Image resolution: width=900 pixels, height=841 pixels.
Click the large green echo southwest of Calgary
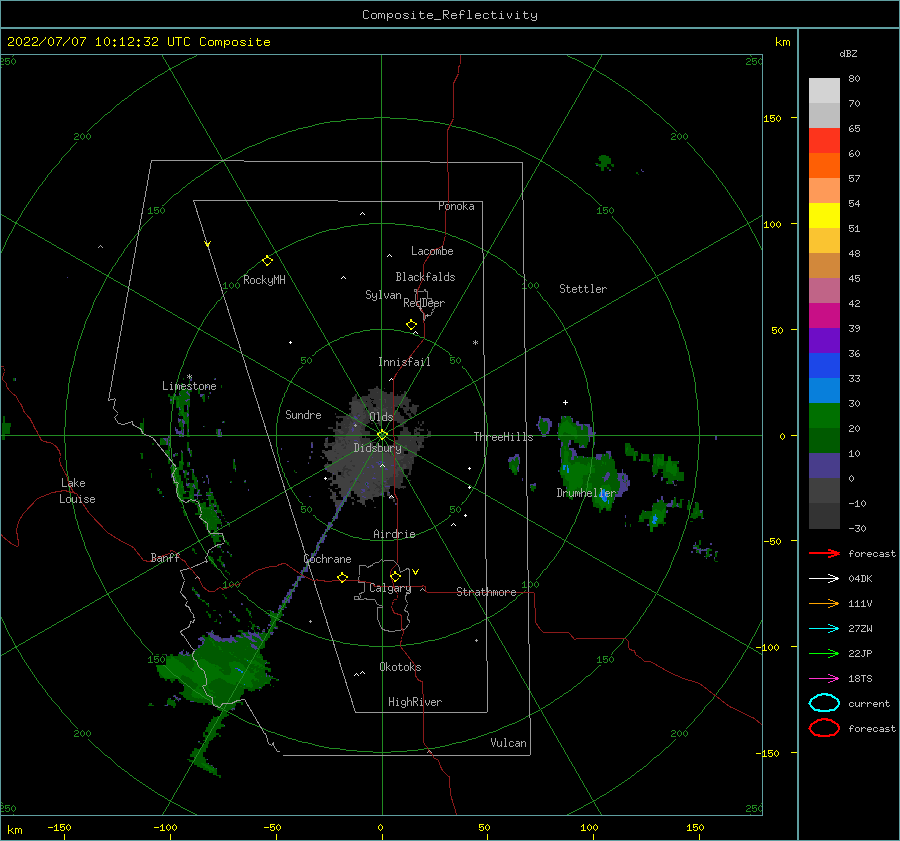point(218,669)
